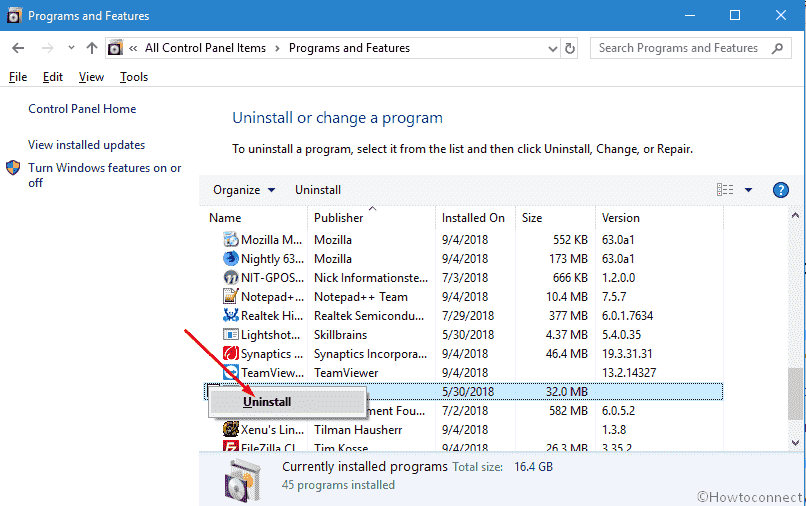Image resolution: width=806 pixels, height=506 pixels.
Task: Go up one level with up arrow
Action: coord(91,48)
